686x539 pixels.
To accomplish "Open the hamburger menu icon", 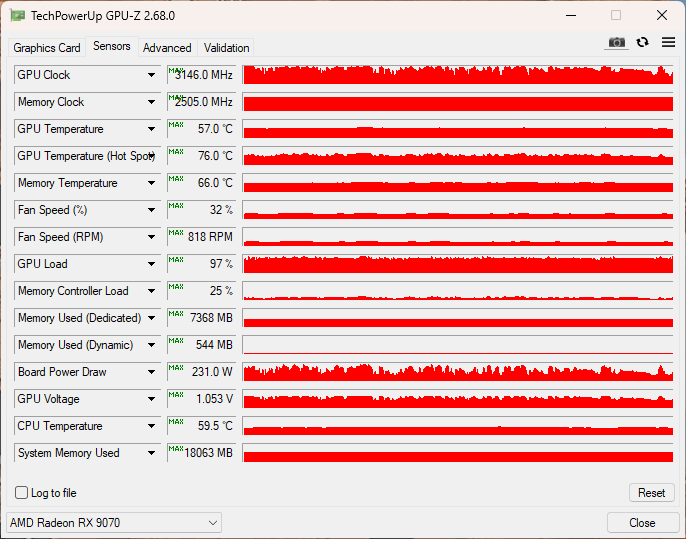I will coord(668,42).
